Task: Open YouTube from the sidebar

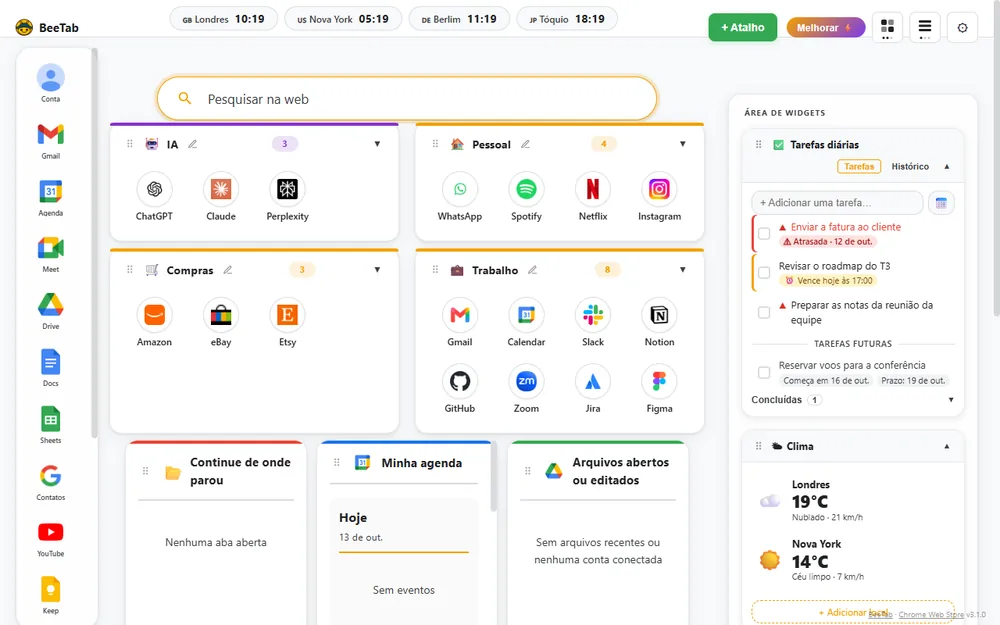Action: point(50,538)
